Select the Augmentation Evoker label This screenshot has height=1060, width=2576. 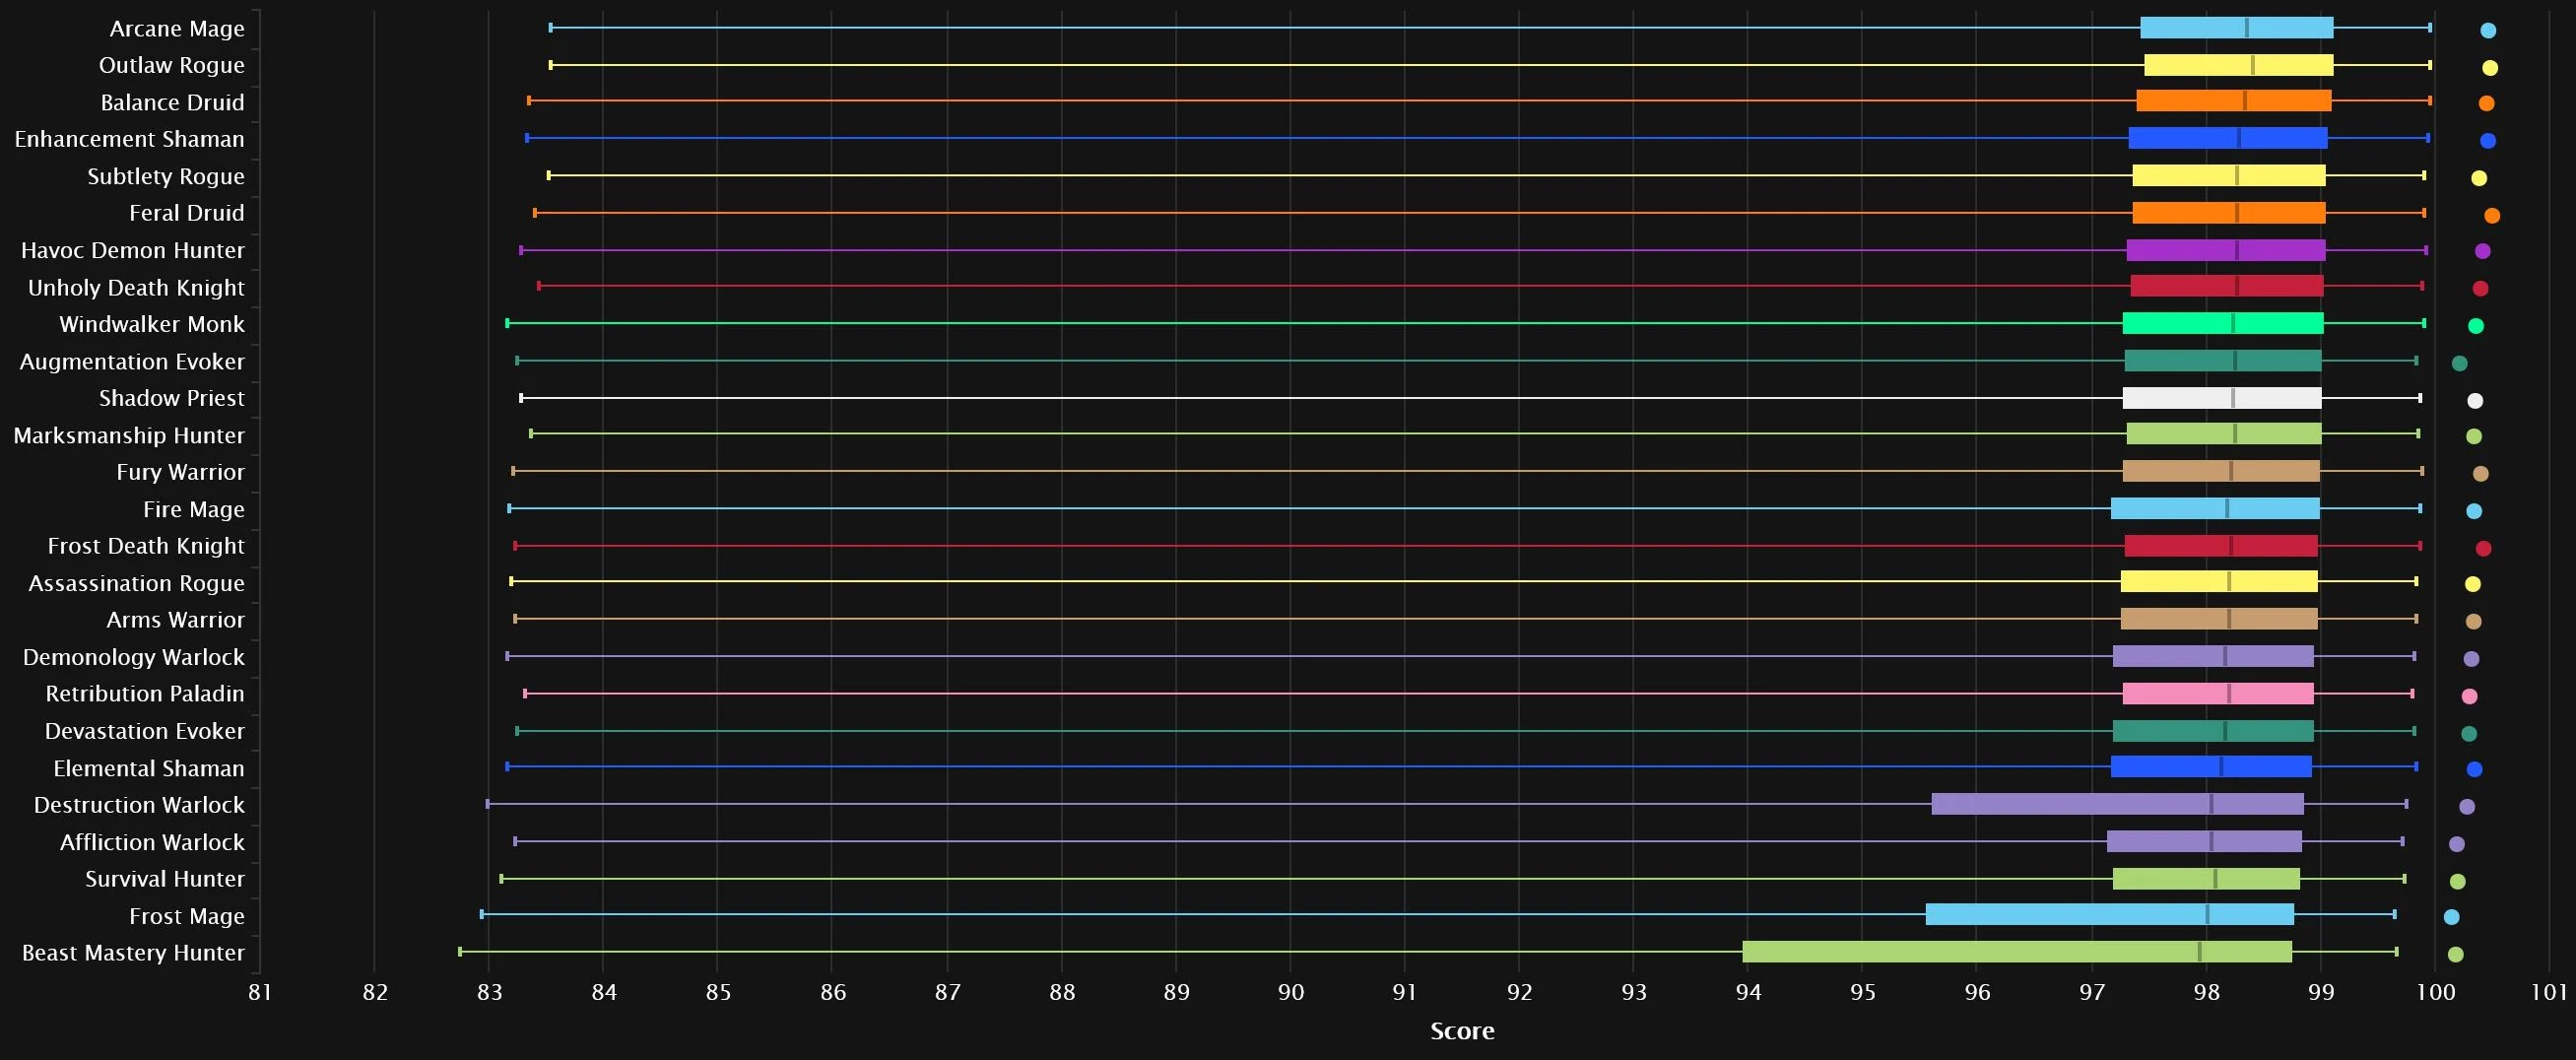click(x=132, y=362)
